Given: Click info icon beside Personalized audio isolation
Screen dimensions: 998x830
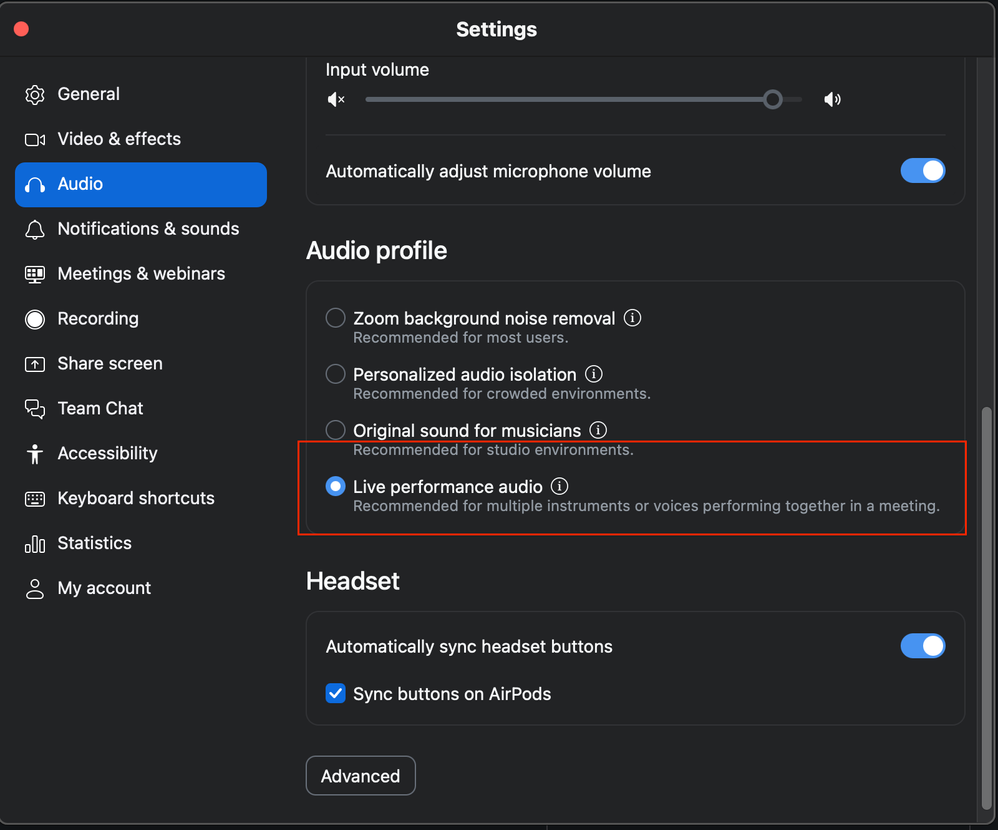Looking at the screenshot, I should pos(594,374).
